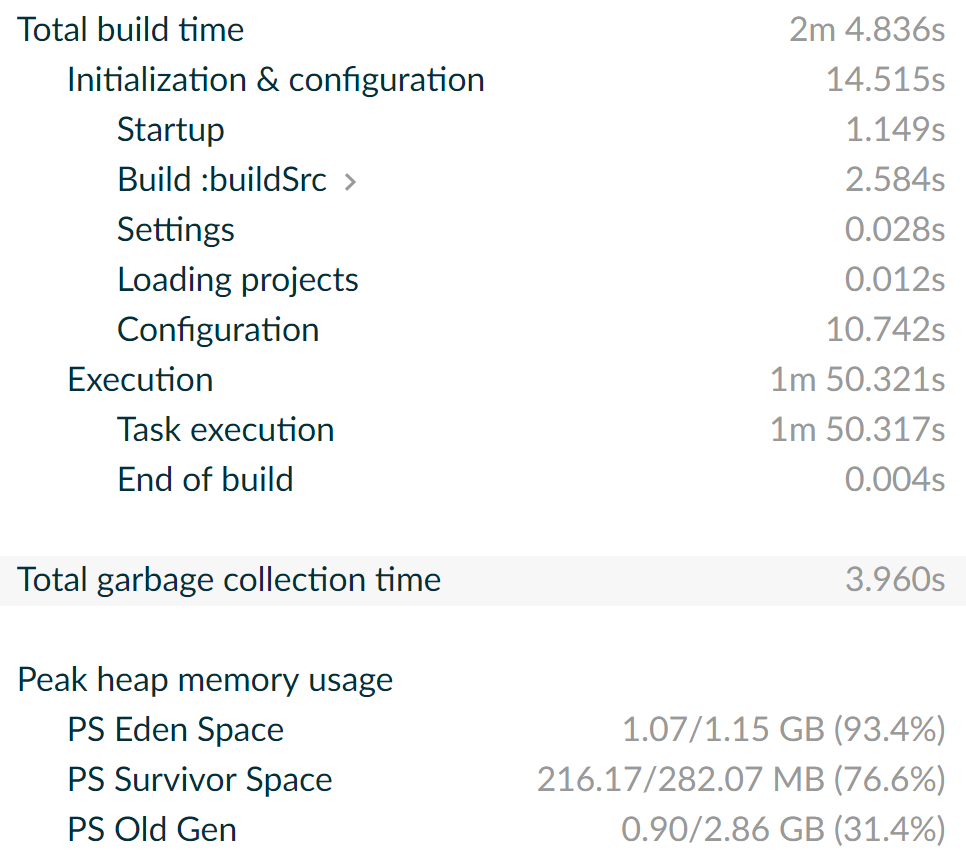
Task: Expand the Build :buildSrc chevron
Action: coord(349,181)
